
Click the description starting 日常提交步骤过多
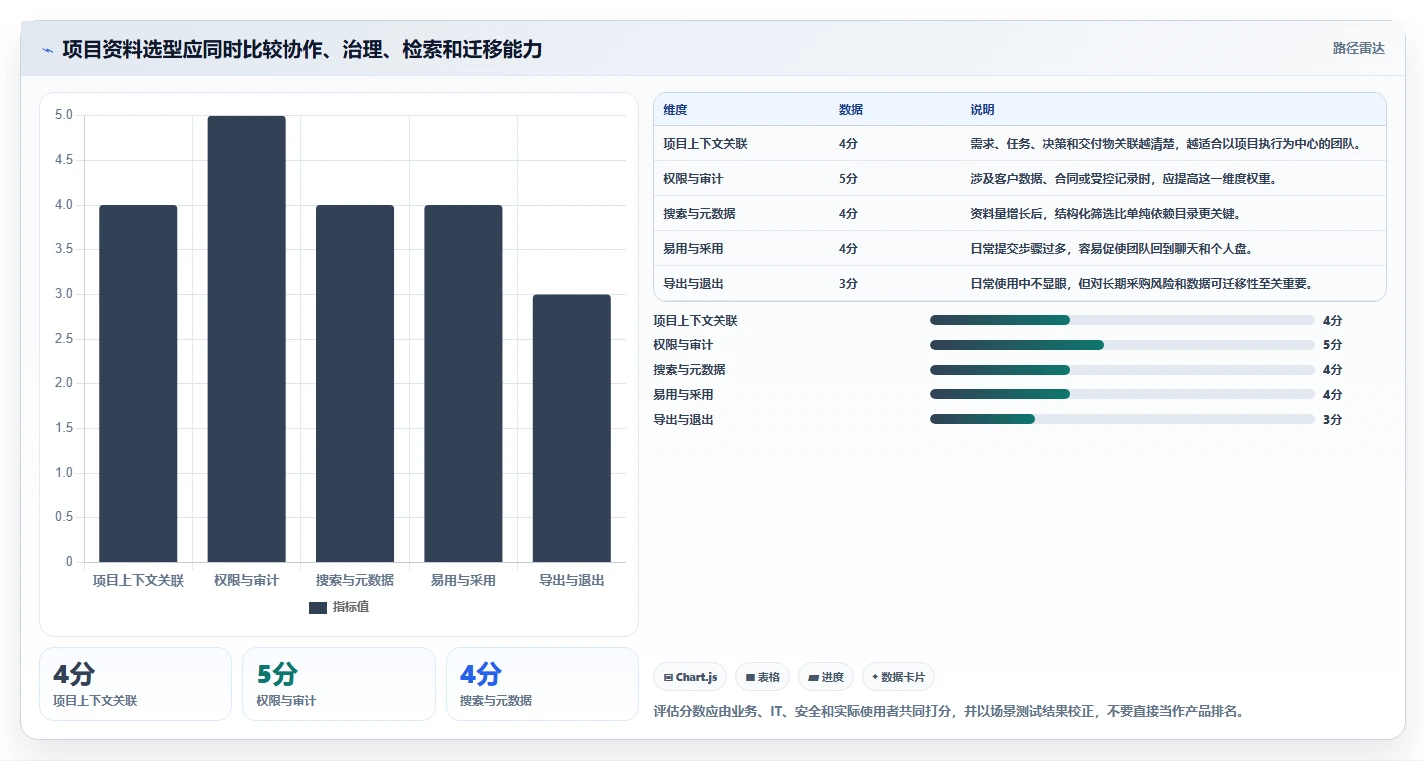[1112, 249]
